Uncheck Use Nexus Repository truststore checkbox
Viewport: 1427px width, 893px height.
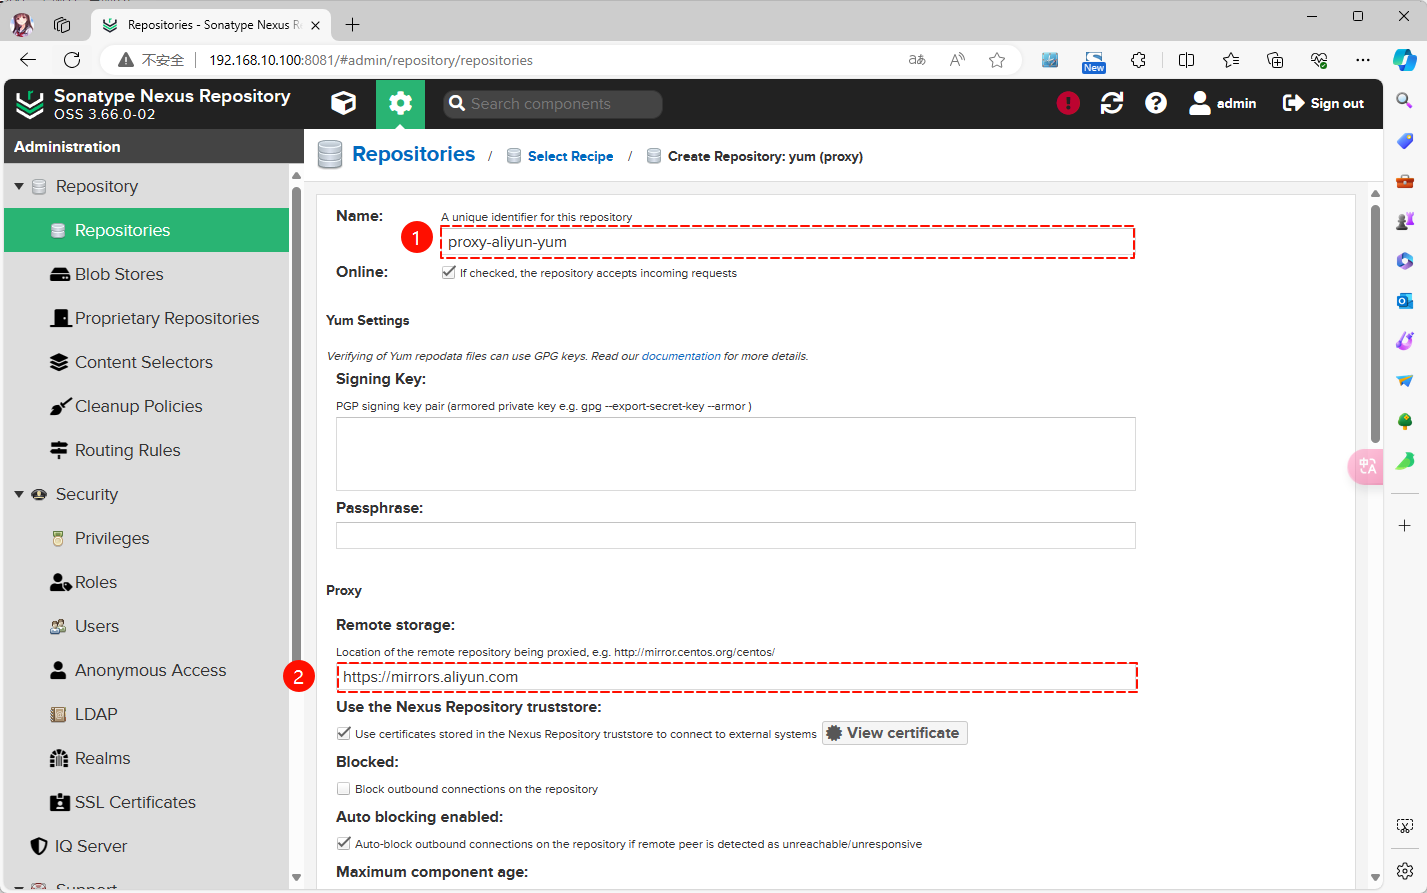pos(344,734)
